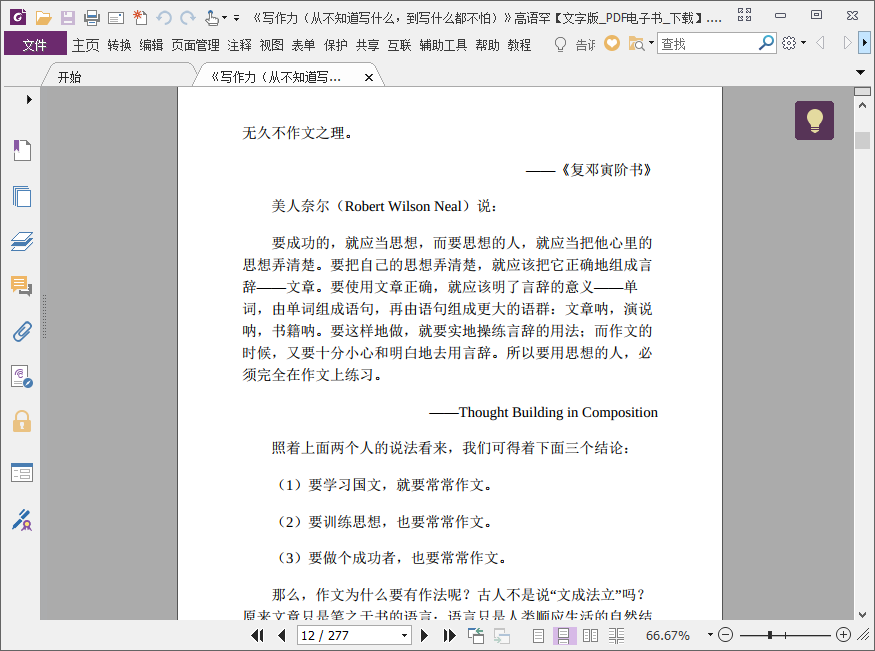Click the magnifier search icon in find box
Image resolution: width=875 pixels, height=651 pixels.
coord(766,42)
